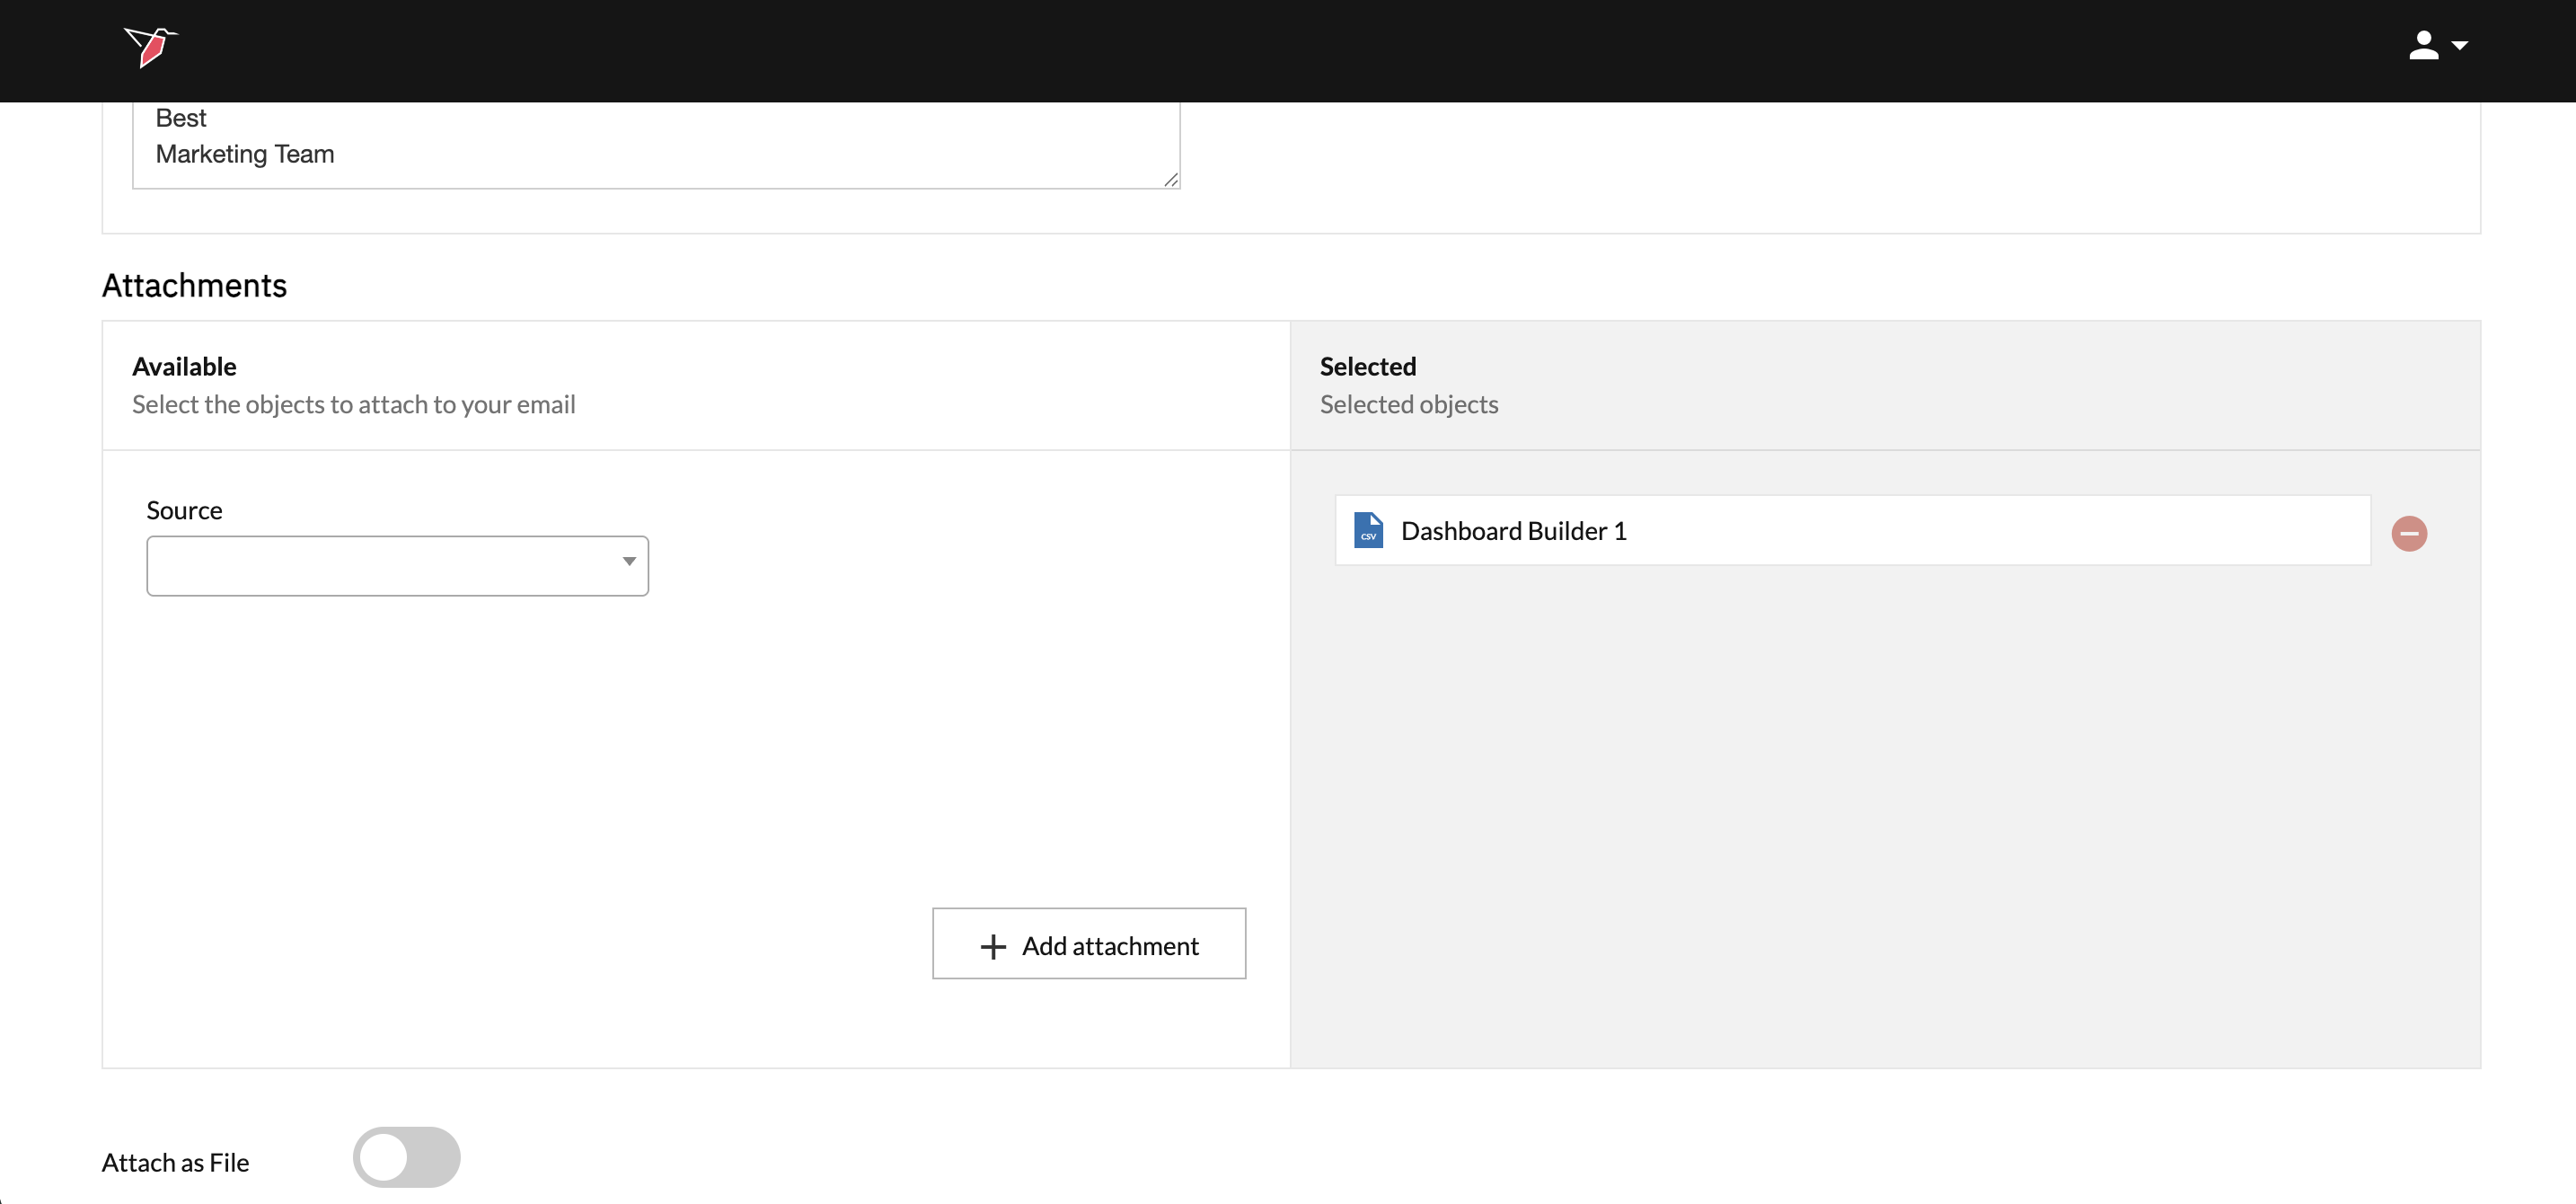This screenshot has height=1204, width=2576.
Task: Click the Source dropdown arrow
Action: [629, 561]
